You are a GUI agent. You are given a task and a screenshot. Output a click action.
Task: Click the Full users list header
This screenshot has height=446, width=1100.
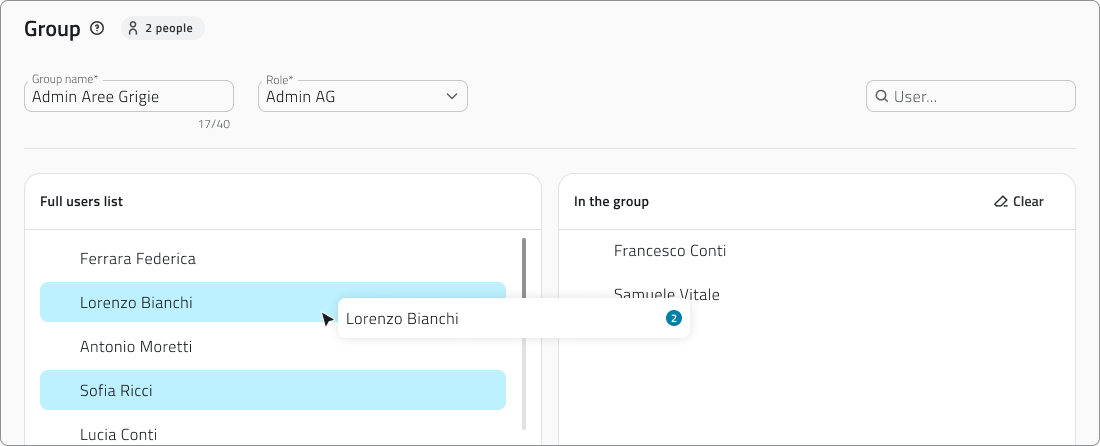[82, 202]
